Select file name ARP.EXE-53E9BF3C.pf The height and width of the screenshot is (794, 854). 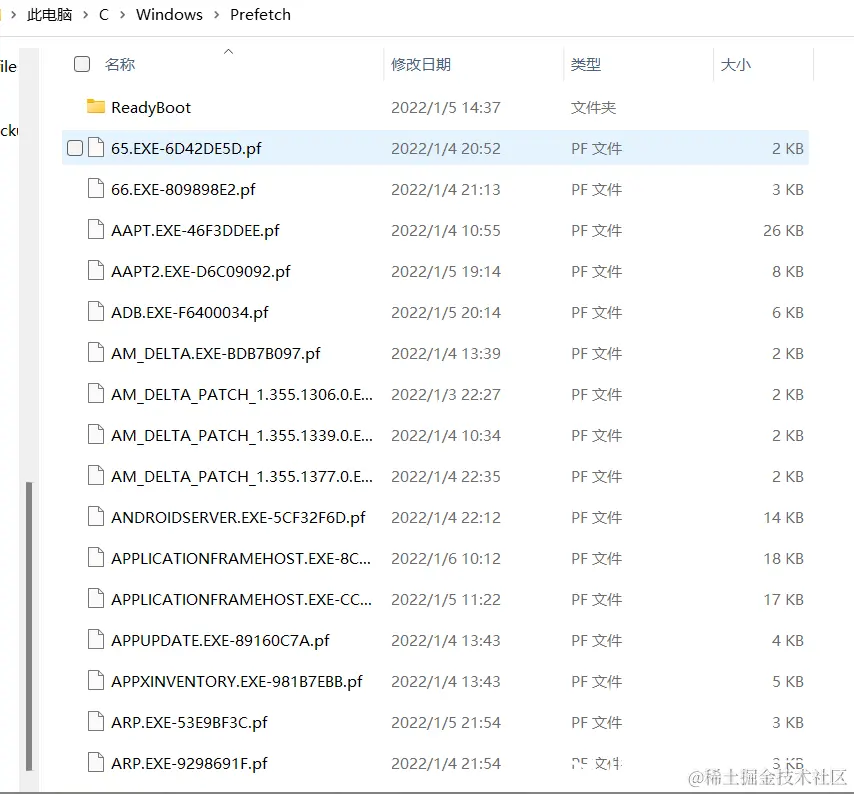pos(189,722)
